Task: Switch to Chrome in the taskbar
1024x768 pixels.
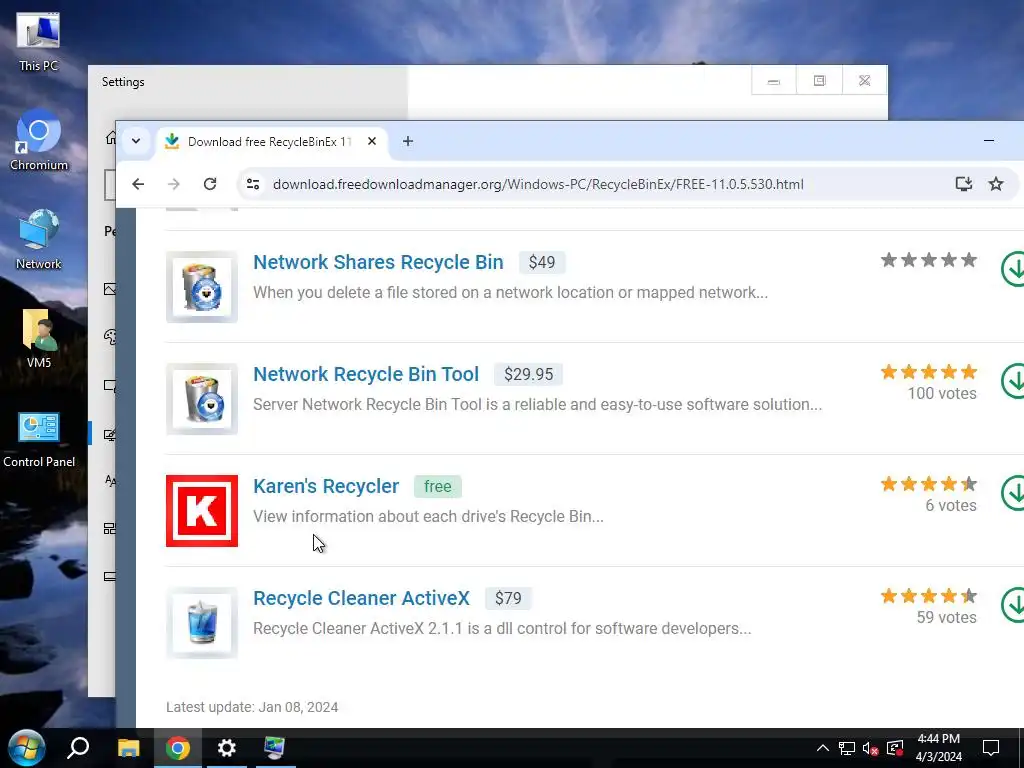Action: (x=178, y=748)
